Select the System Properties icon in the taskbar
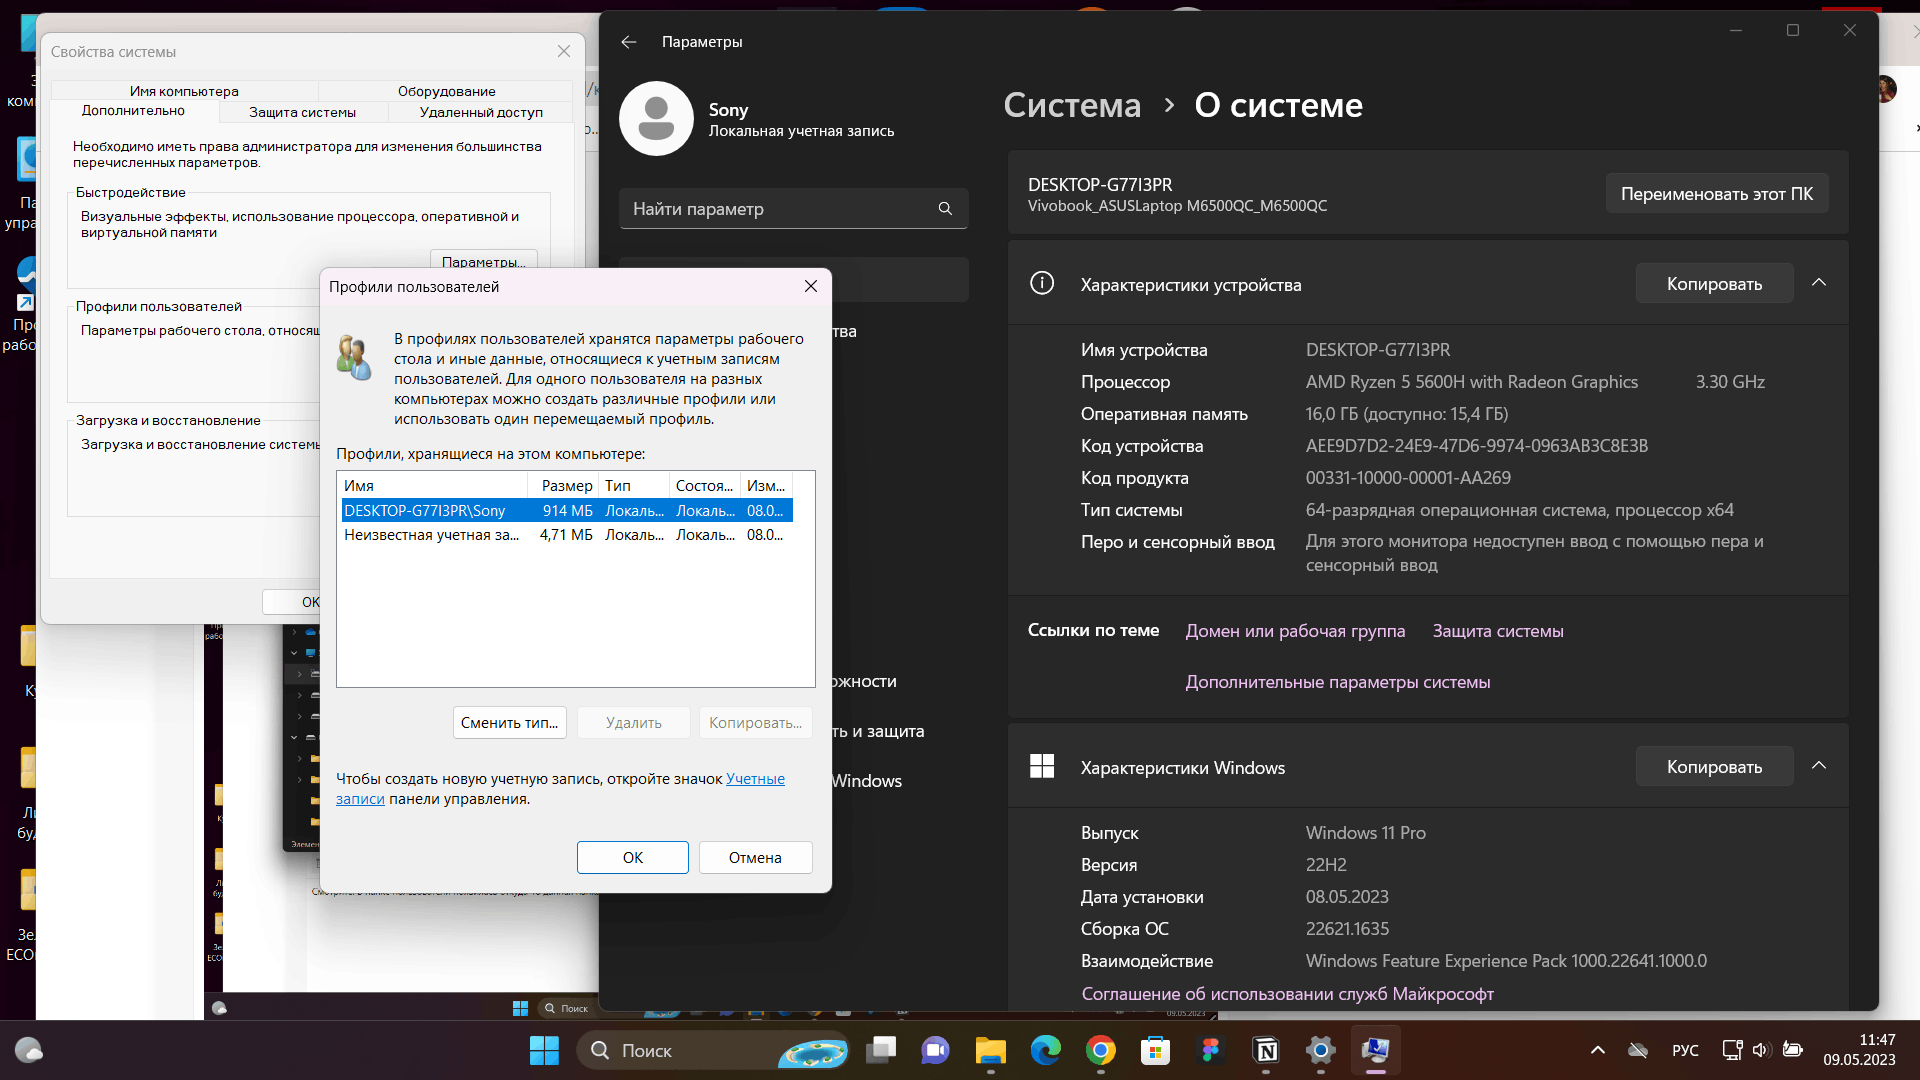Screen dimensions: 1920x1080 [1376, 1051]
